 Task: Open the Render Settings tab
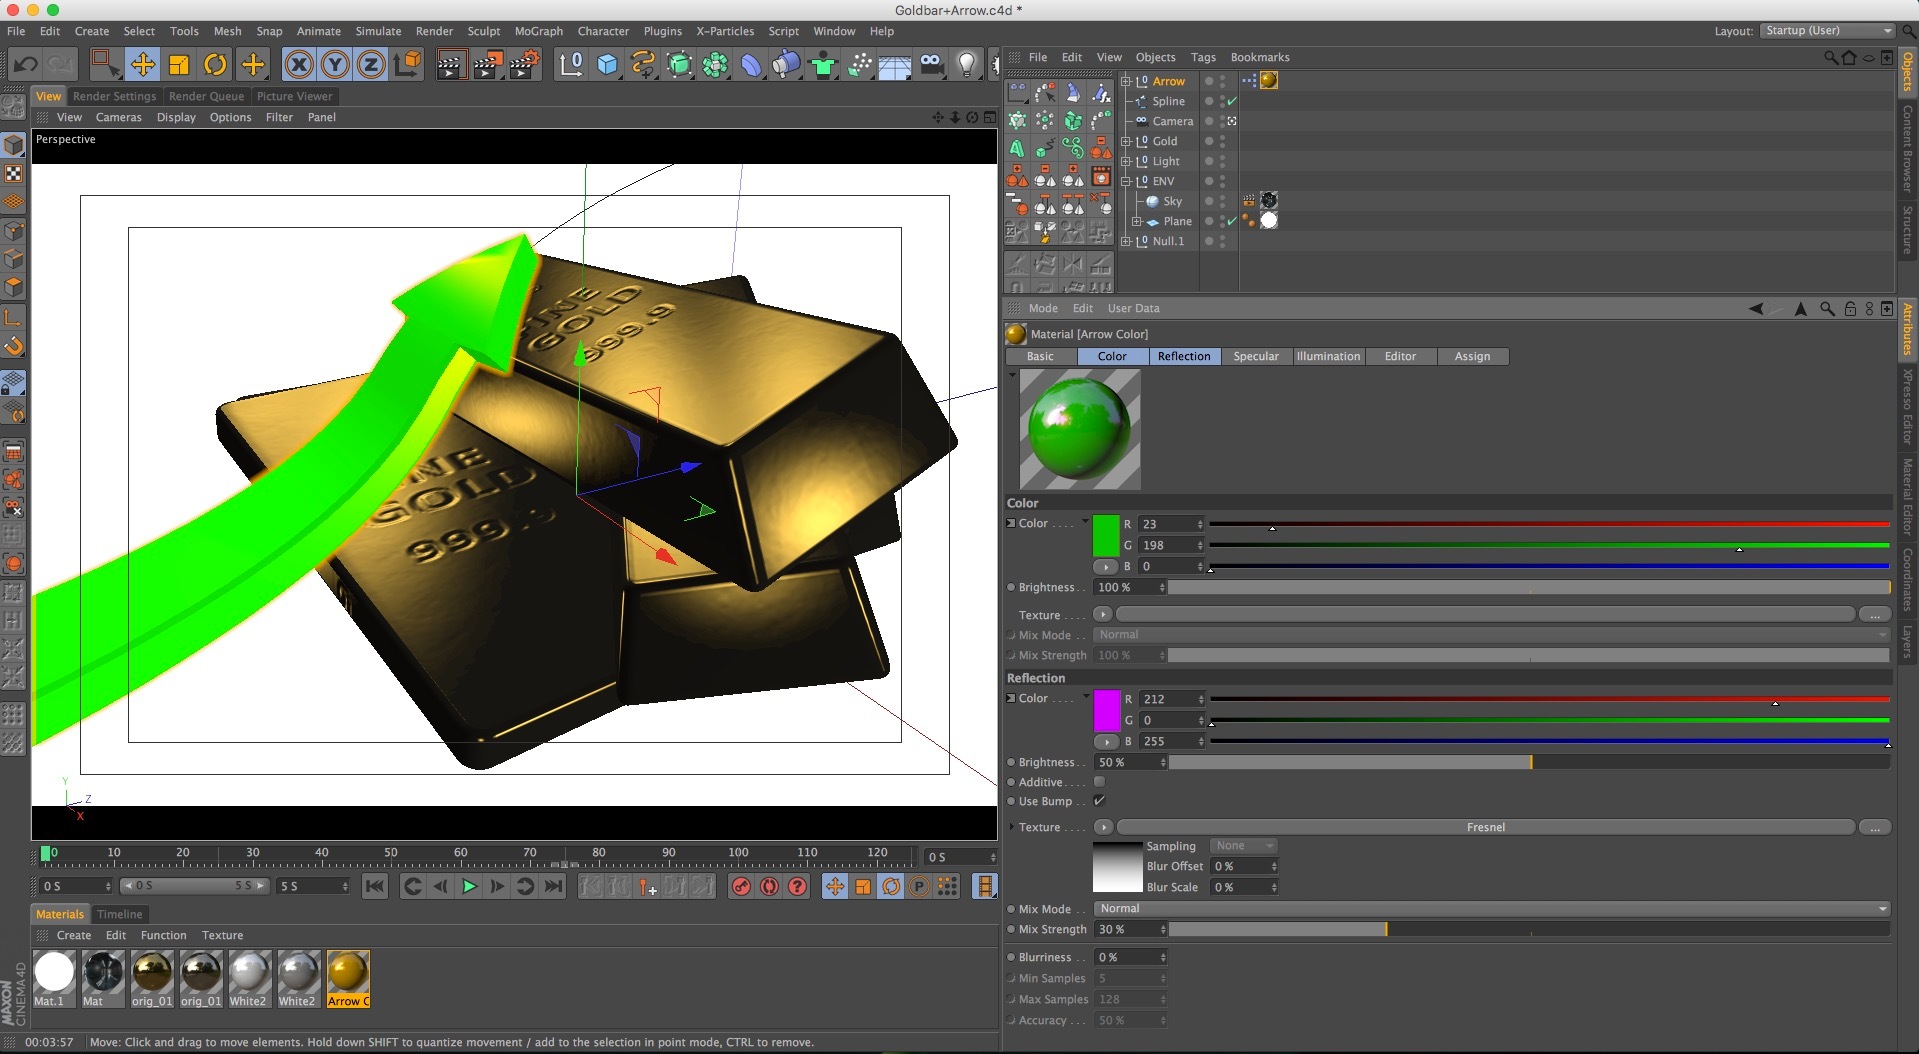(114, 97)
